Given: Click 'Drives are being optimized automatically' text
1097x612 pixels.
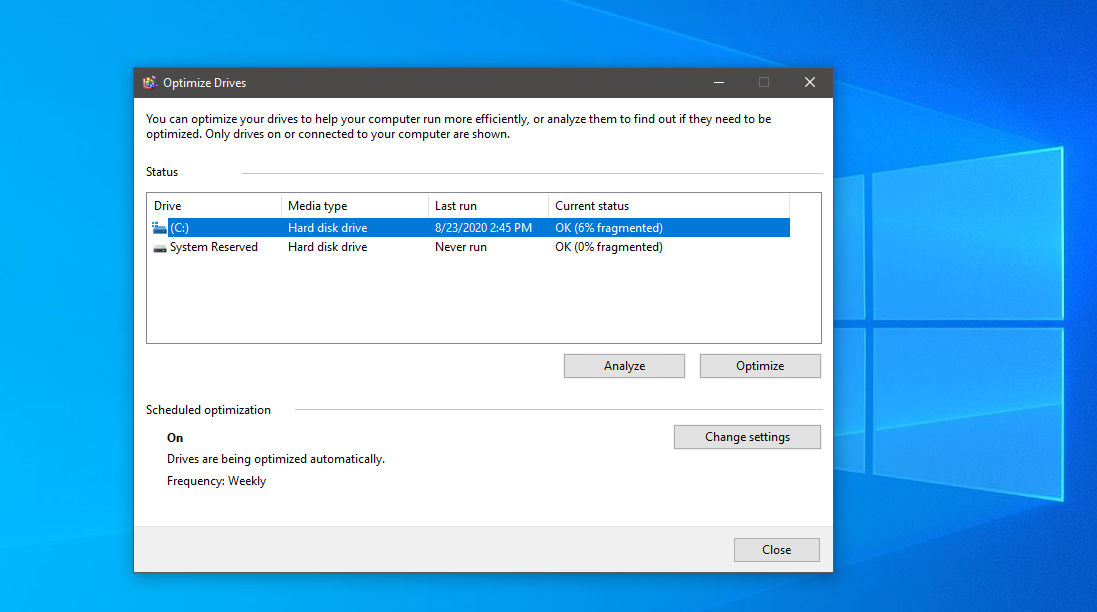Looking at the screenshot, I should click(x=276, y=460).
